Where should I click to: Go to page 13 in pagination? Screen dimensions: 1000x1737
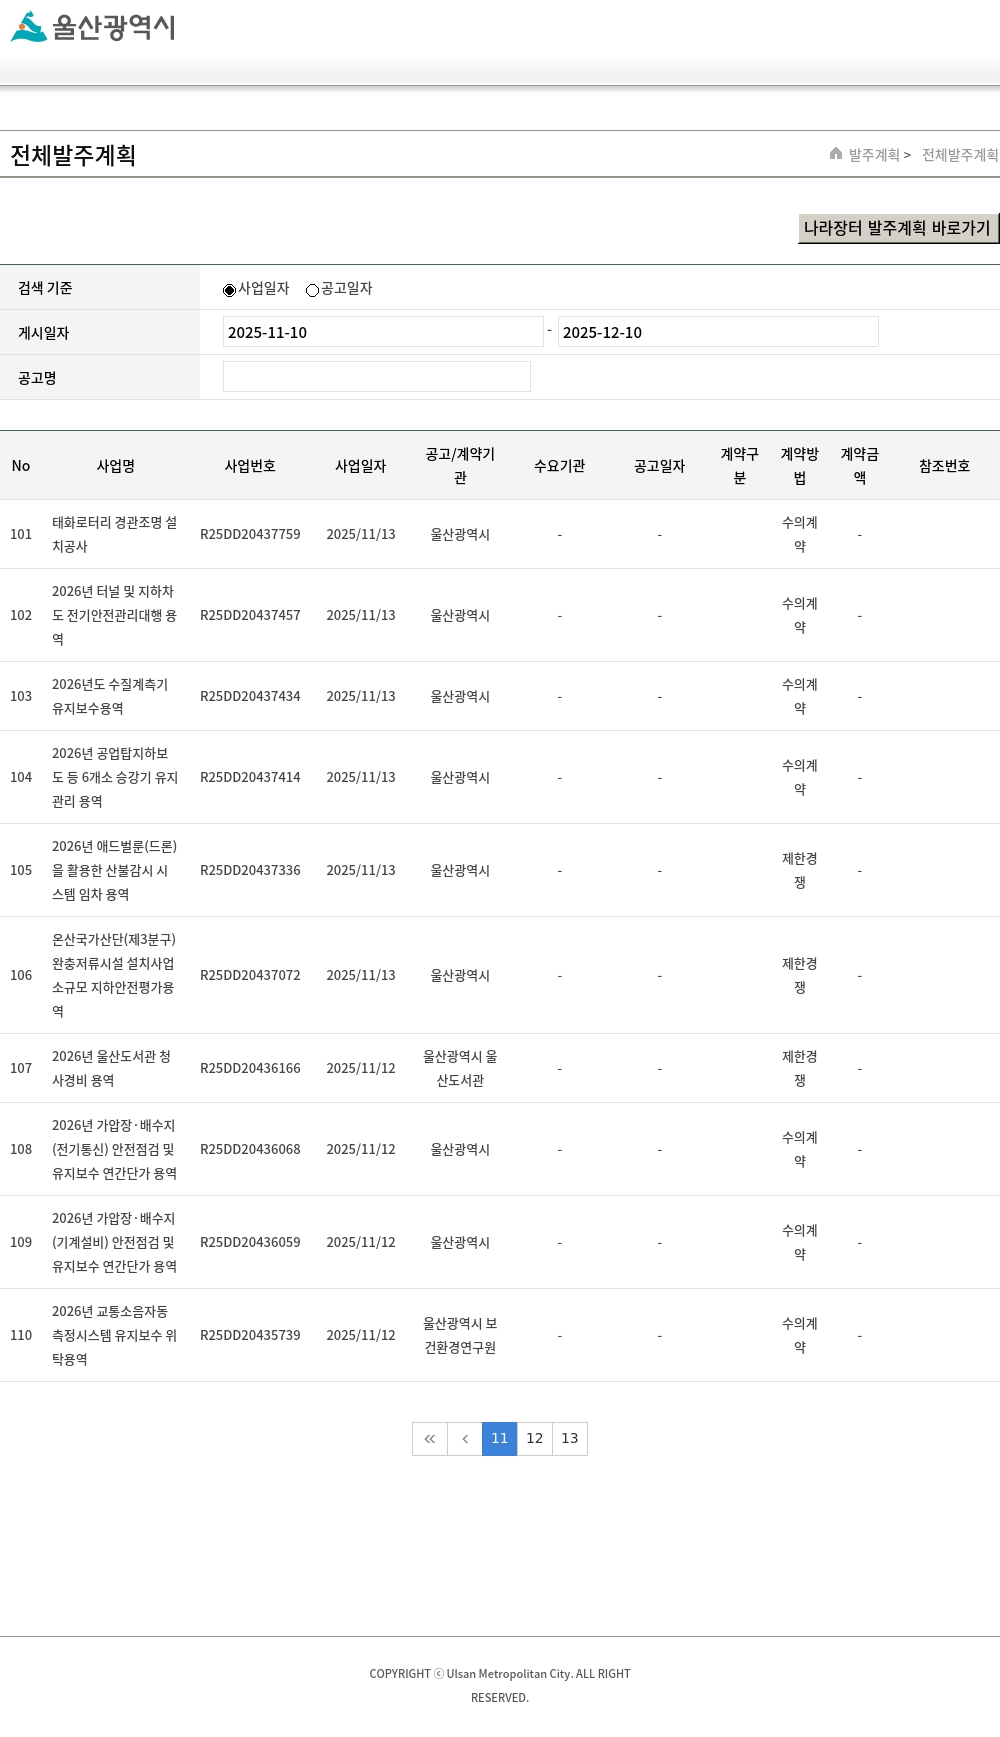pyautogui.click(x=570, y=1439)
